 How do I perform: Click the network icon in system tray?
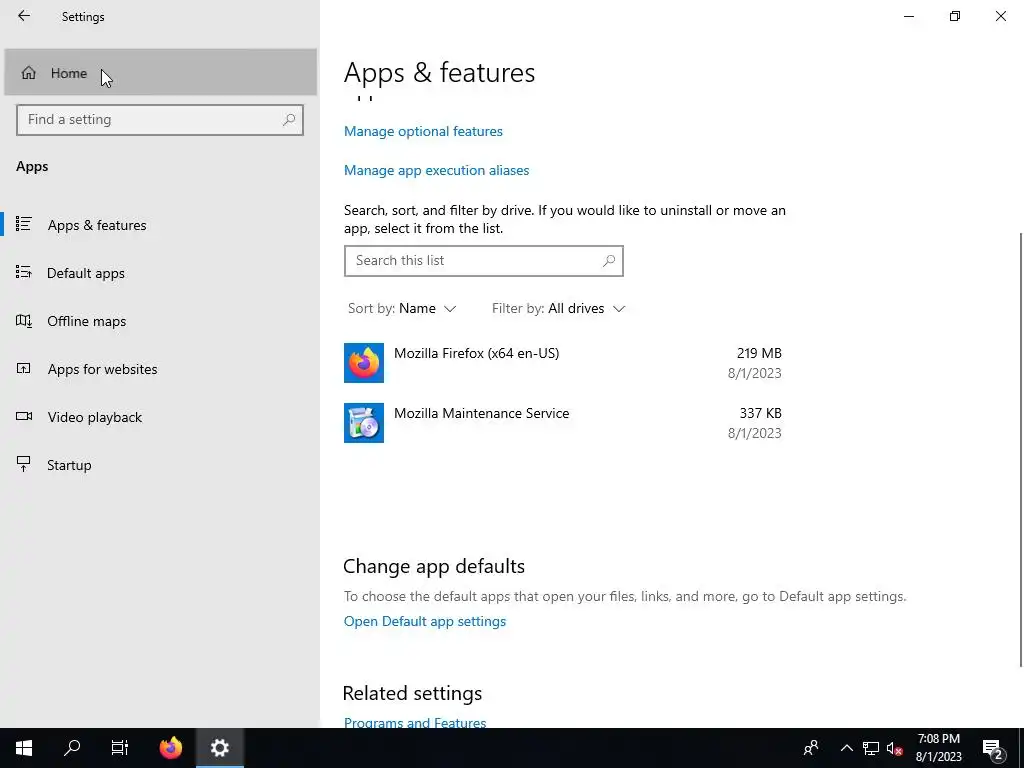coord(871,748)
